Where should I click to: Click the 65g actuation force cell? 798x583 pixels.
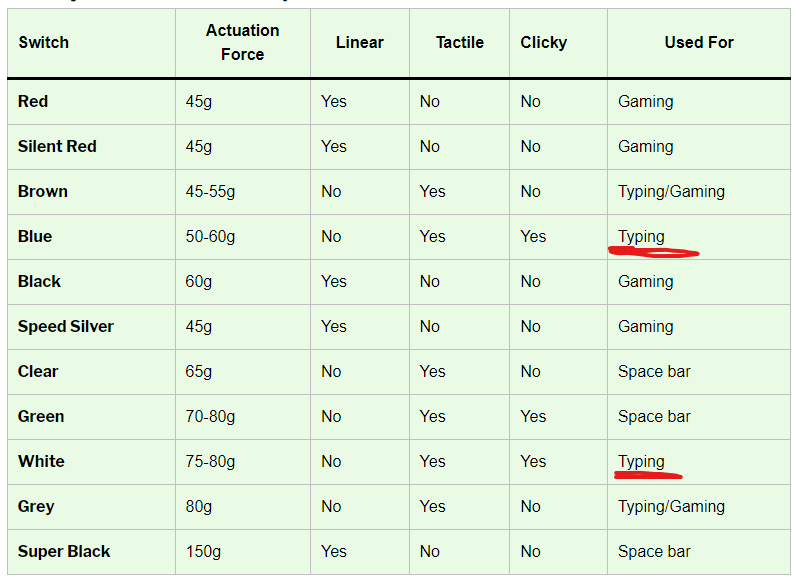(x=199, y=371)
